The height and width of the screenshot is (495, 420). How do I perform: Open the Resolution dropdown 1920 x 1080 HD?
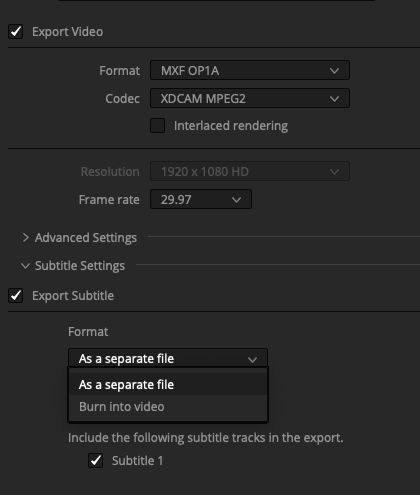tap(250, 171)
